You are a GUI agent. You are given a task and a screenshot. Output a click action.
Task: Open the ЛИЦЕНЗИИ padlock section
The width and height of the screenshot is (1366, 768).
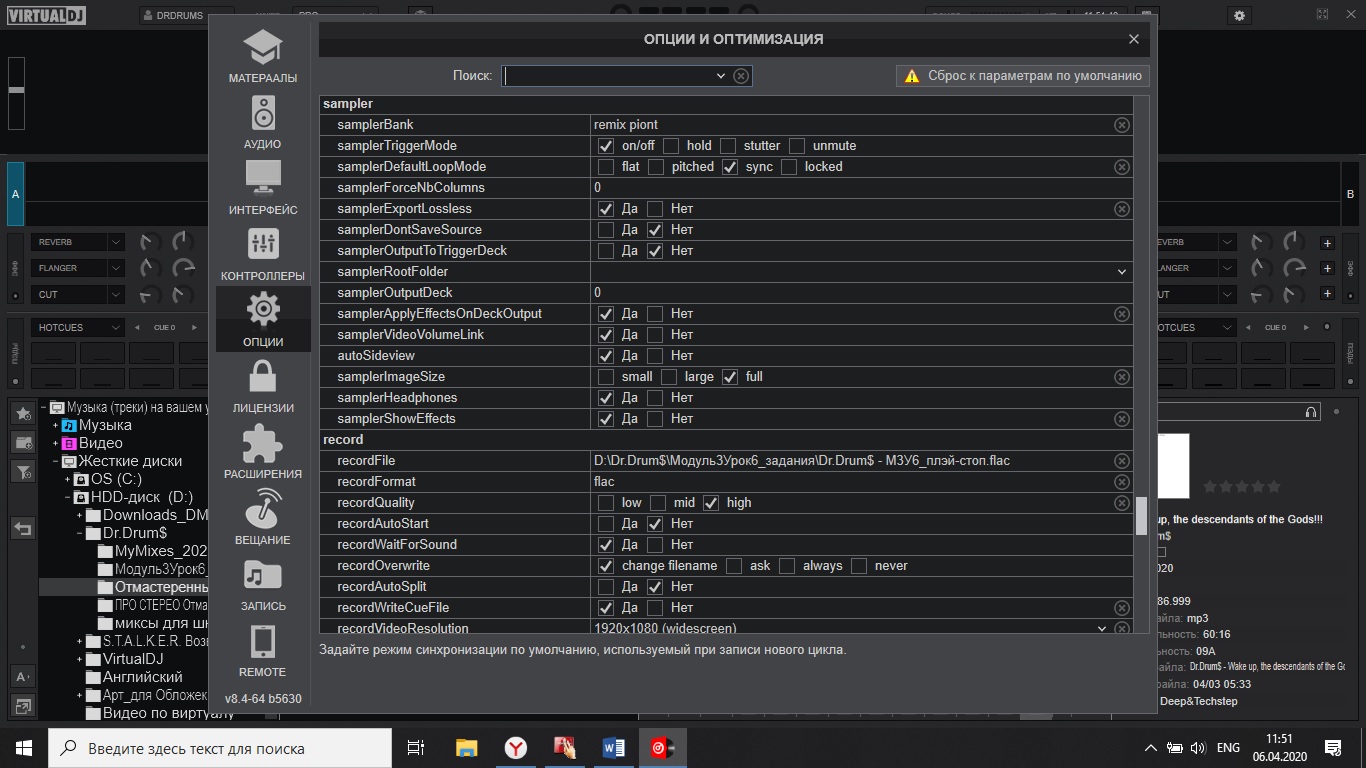(x=263, y=386)
